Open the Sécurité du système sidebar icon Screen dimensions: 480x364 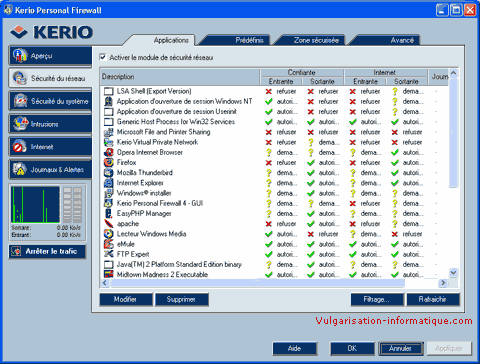pyautogui.click(x=20, y=101)
